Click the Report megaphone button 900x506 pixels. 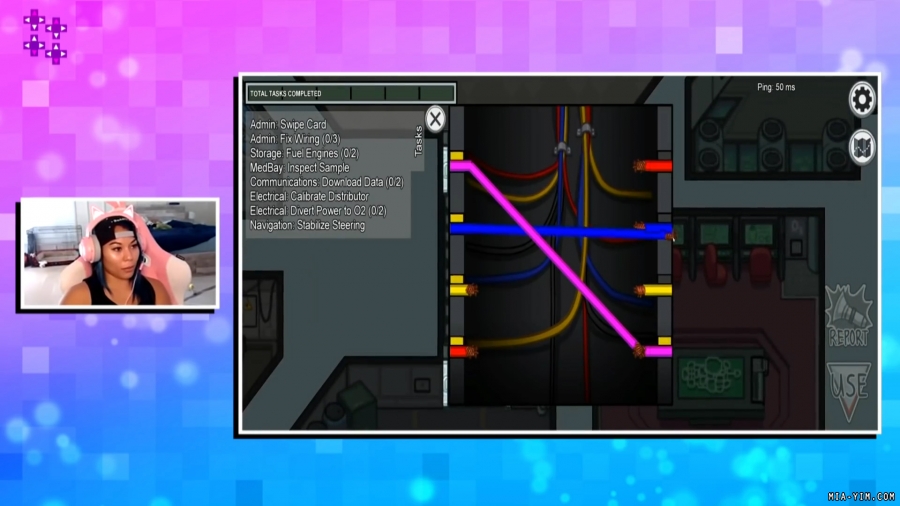pyautogui.click(x=848, y=316)
